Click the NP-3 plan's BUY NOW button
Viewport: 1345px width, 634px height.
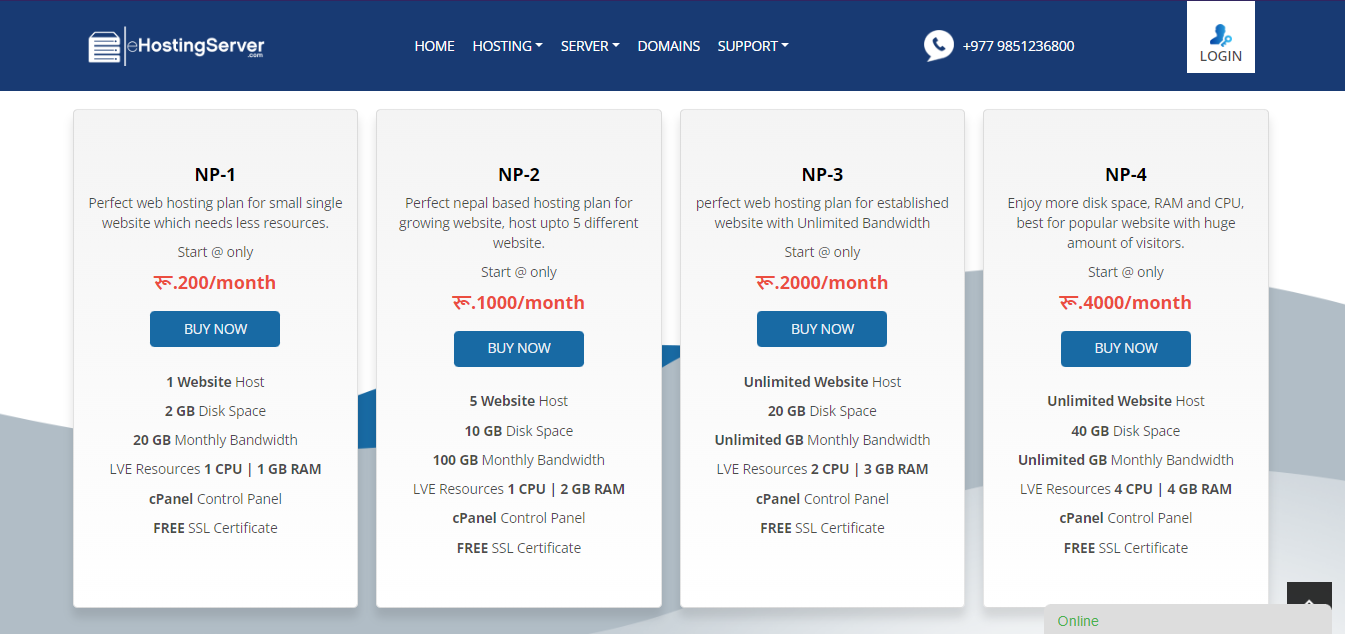(821, 328)
